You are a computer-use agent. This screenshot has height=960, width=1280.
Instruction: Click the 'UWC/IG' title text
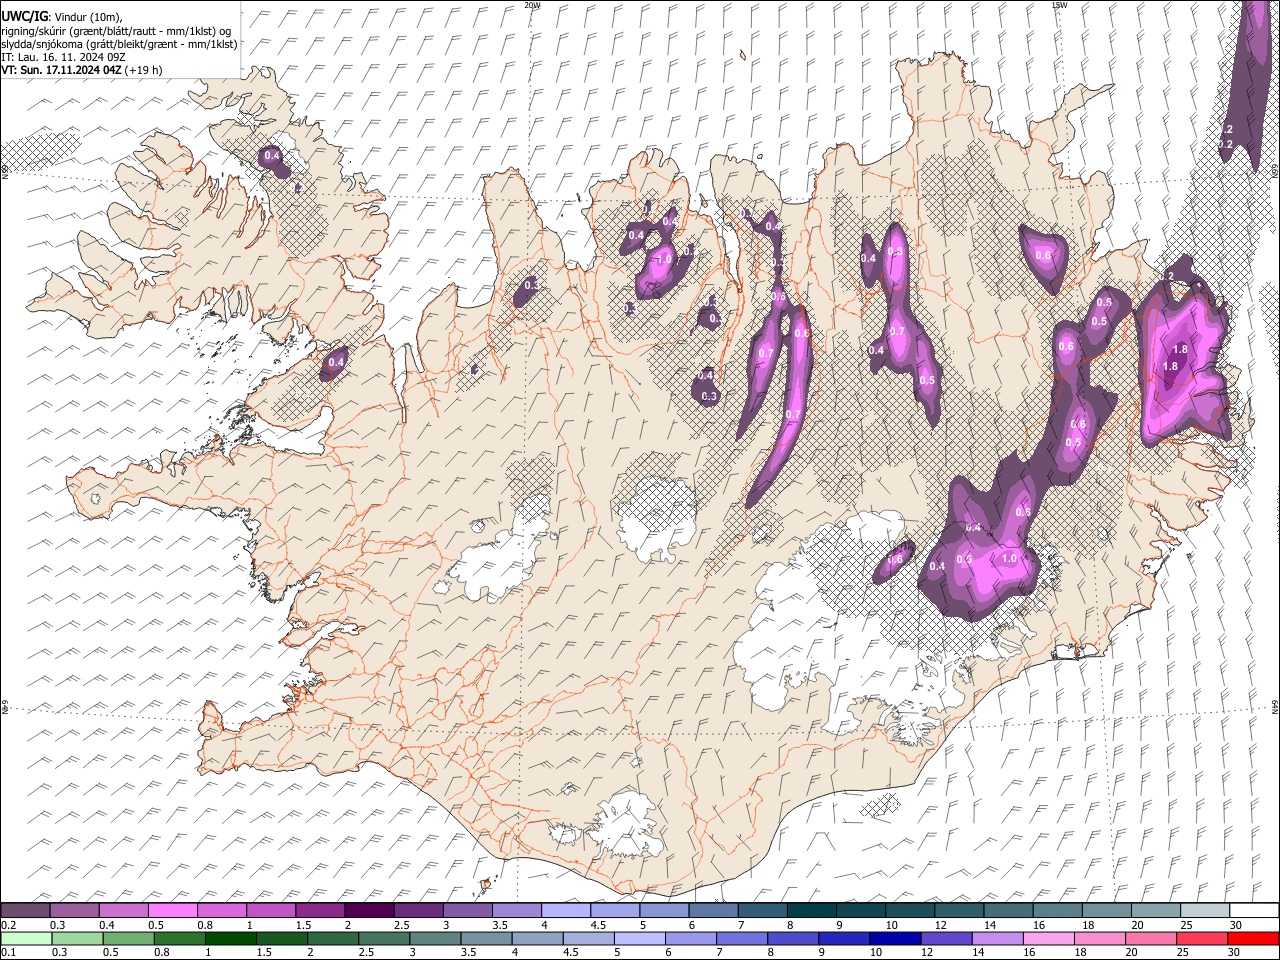click(24, 16)
